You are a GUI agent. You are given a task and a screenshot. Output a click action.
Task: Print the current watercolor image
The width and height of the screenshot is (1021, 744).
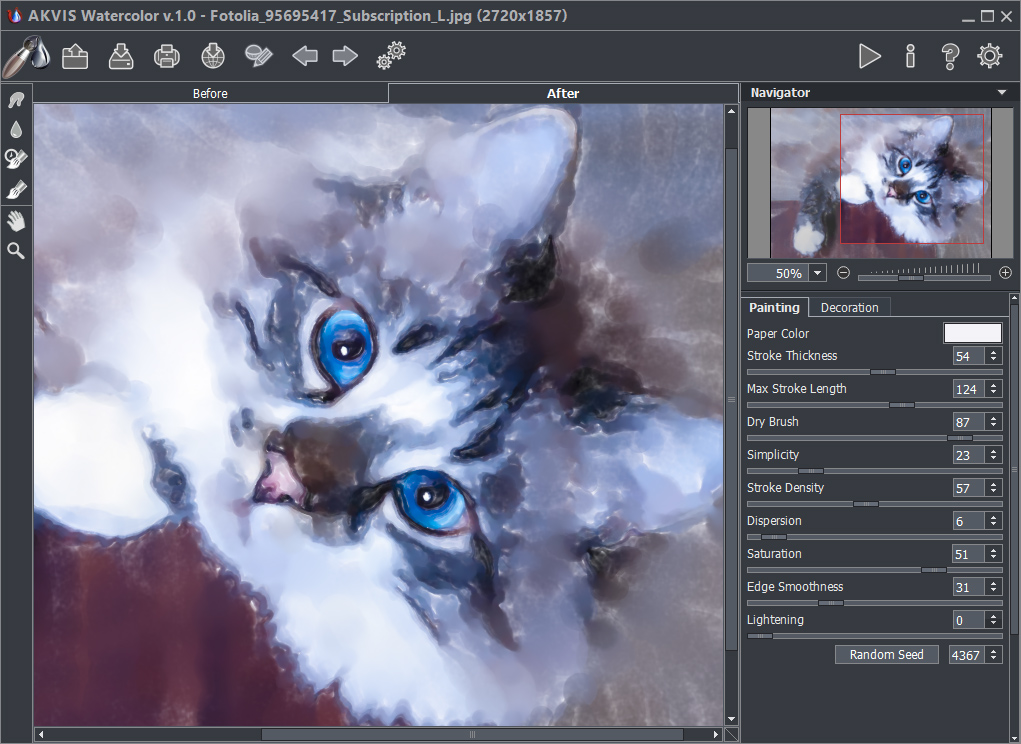(167, 56)
